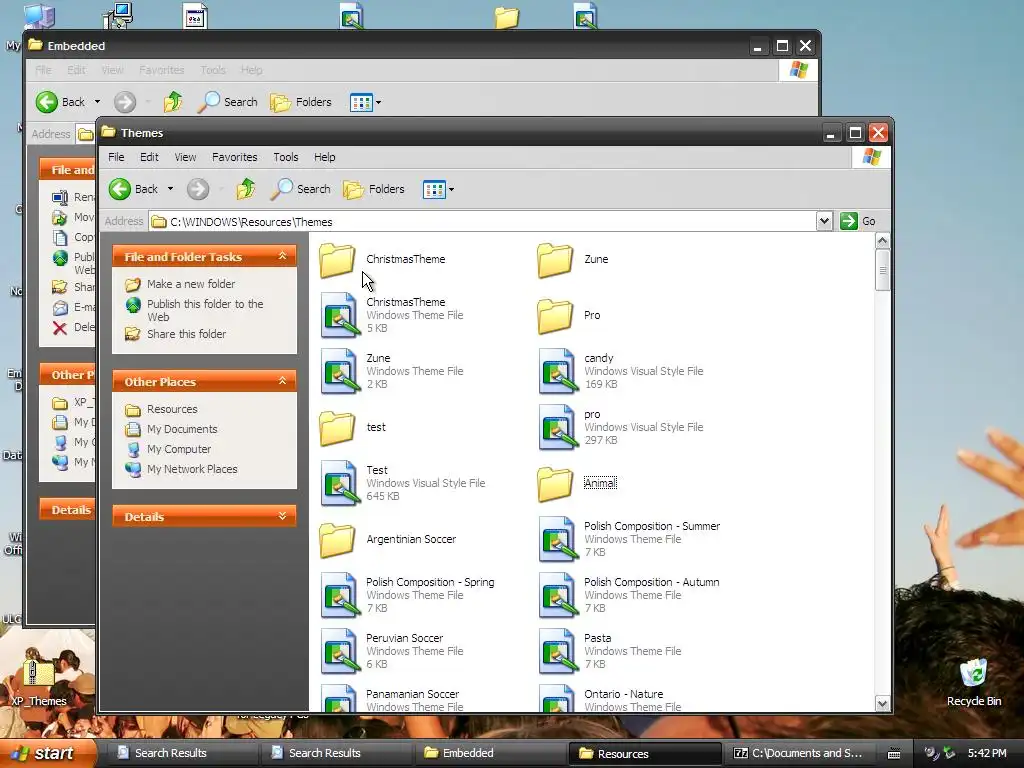This screenshot has height=768, width=1024.
Task: Open the Tools menu in Themes window
Action: 285,157
